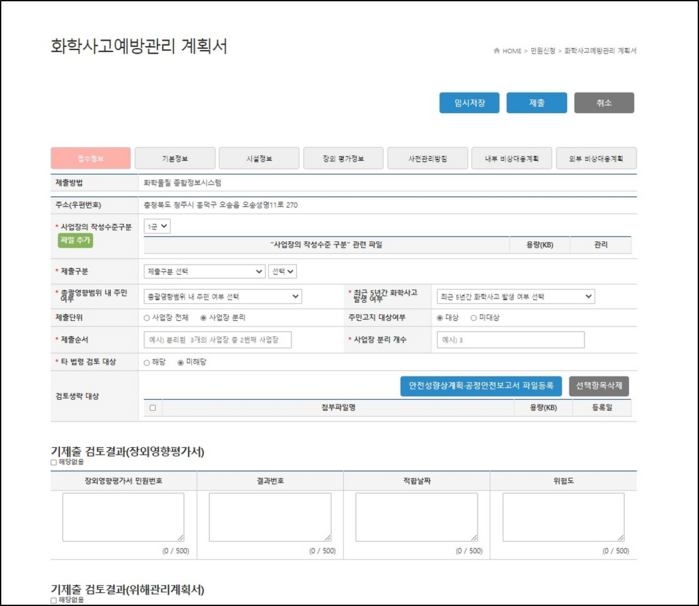Cancel with the 취소 button
Screen dimensions: 699x606
click(604, 103)
